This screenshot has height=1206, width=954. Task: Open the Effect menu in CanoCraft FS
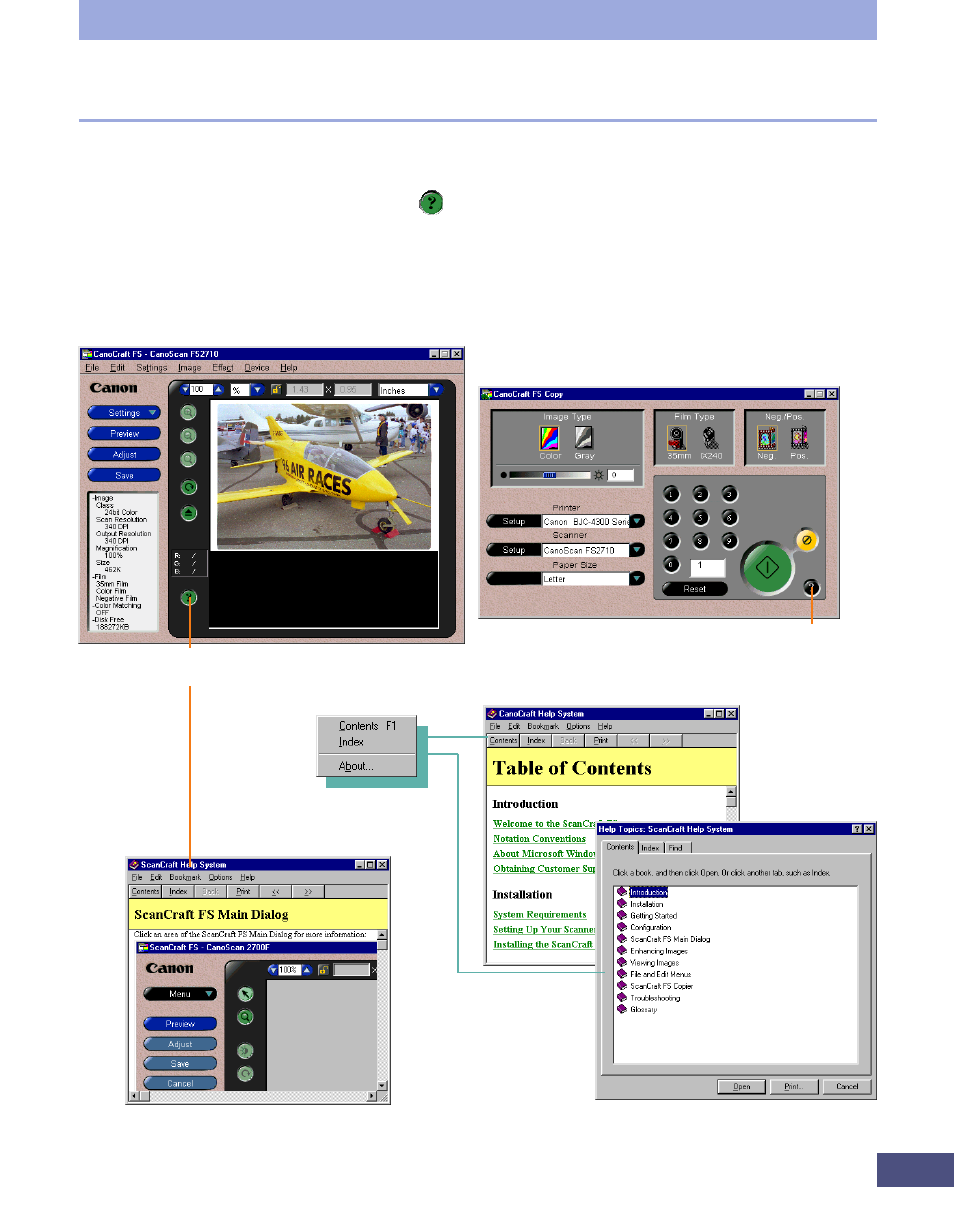click(222, 368)
